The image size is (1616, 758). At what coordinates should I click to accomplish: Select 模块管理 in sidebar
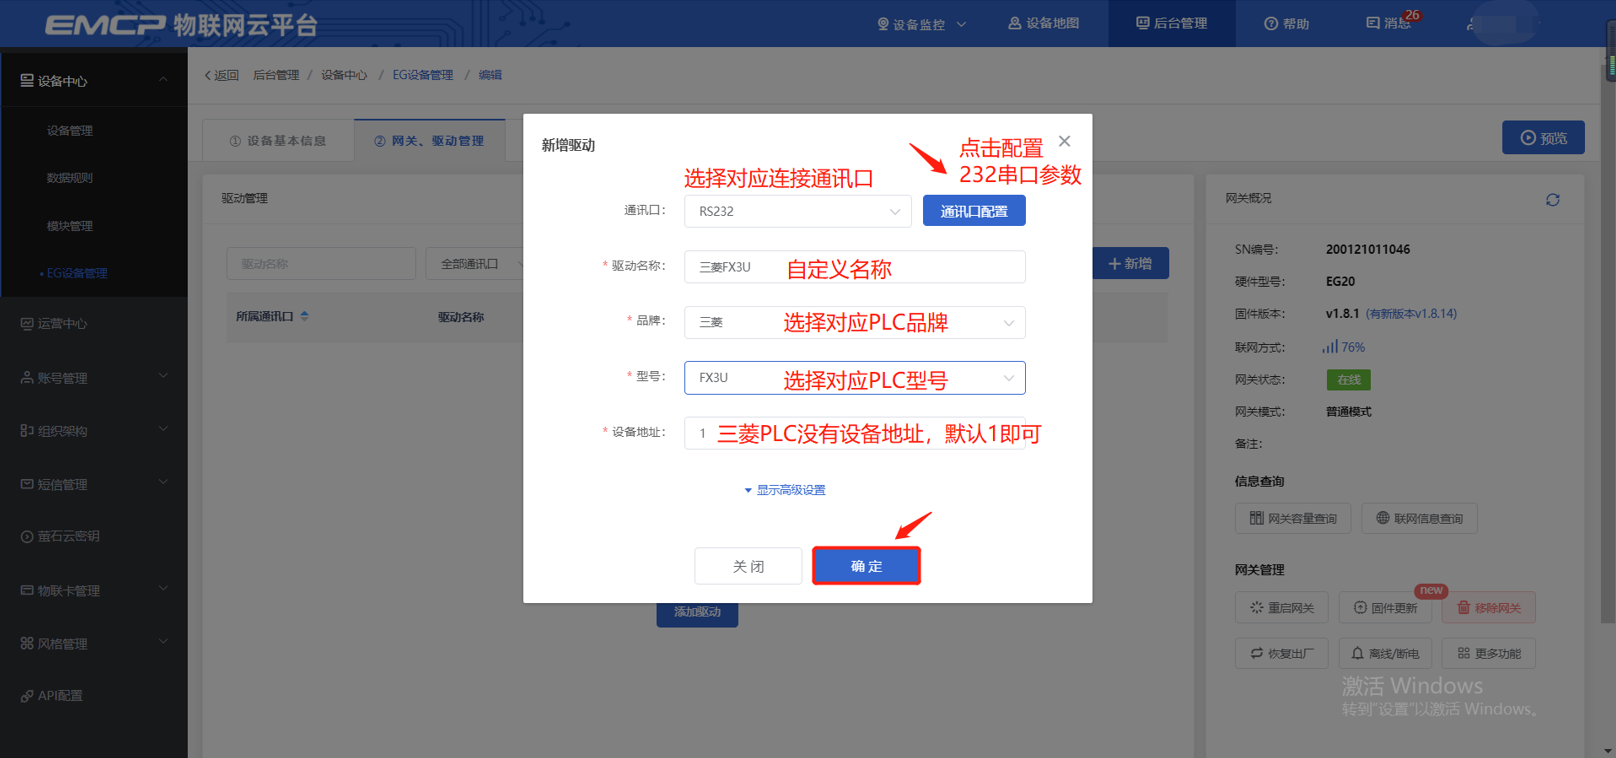click(70, 226)
